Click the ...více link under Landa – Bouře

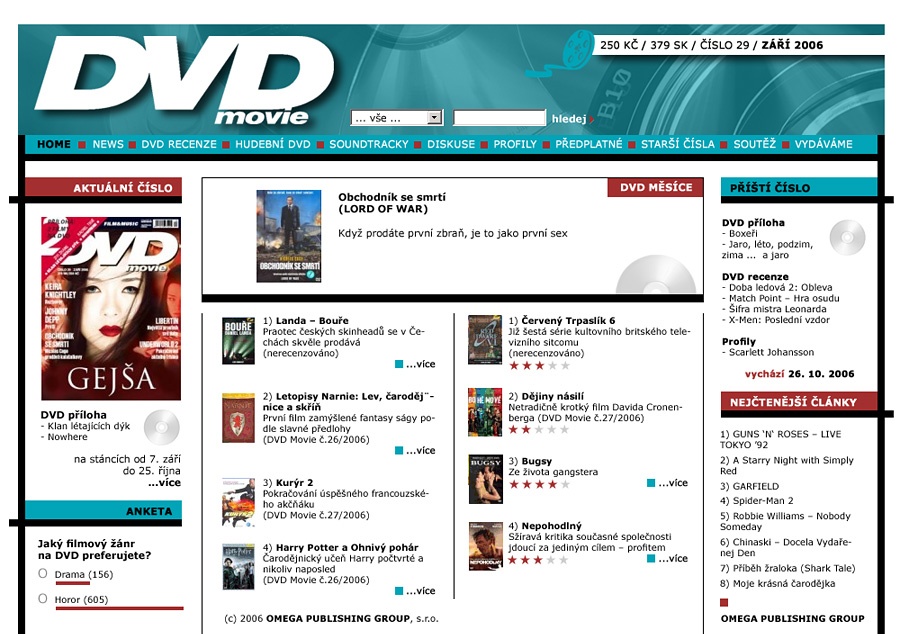click(x=421, y=364)
